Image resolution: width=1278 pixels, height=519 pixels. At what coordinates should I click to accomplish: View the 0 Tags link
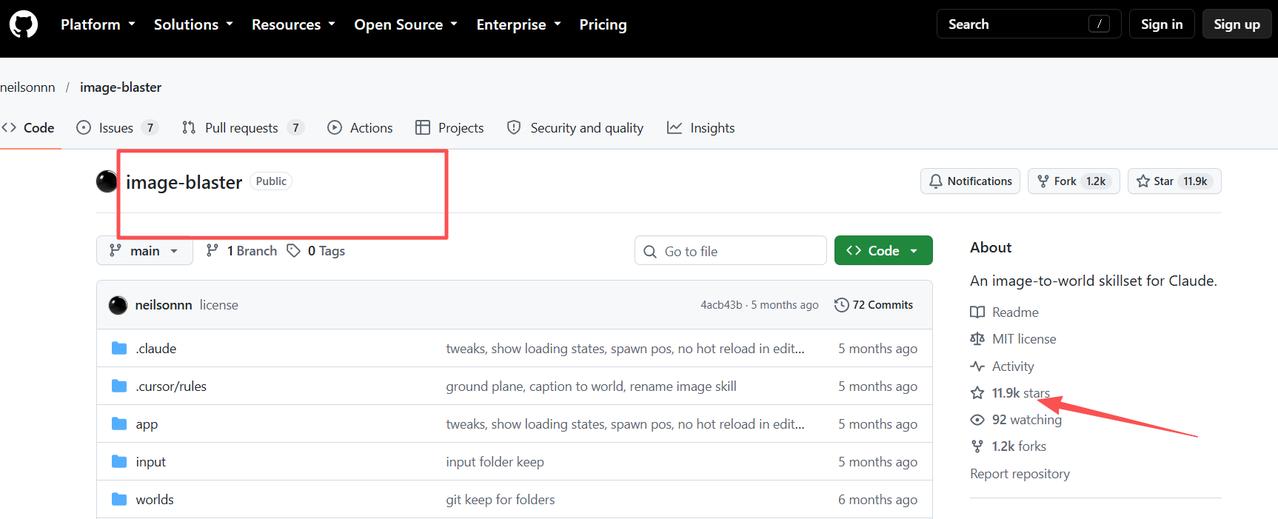click(x=316, y=251)
